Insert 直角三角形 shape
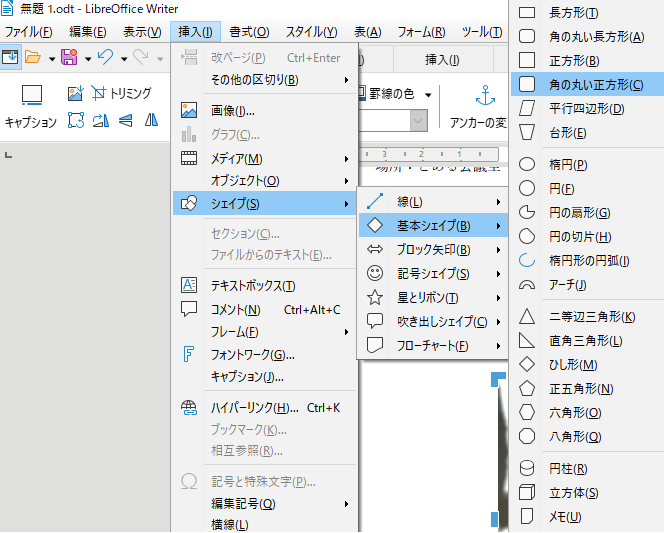This screenshot has height=533, width=664. click(x=588, y=341)
